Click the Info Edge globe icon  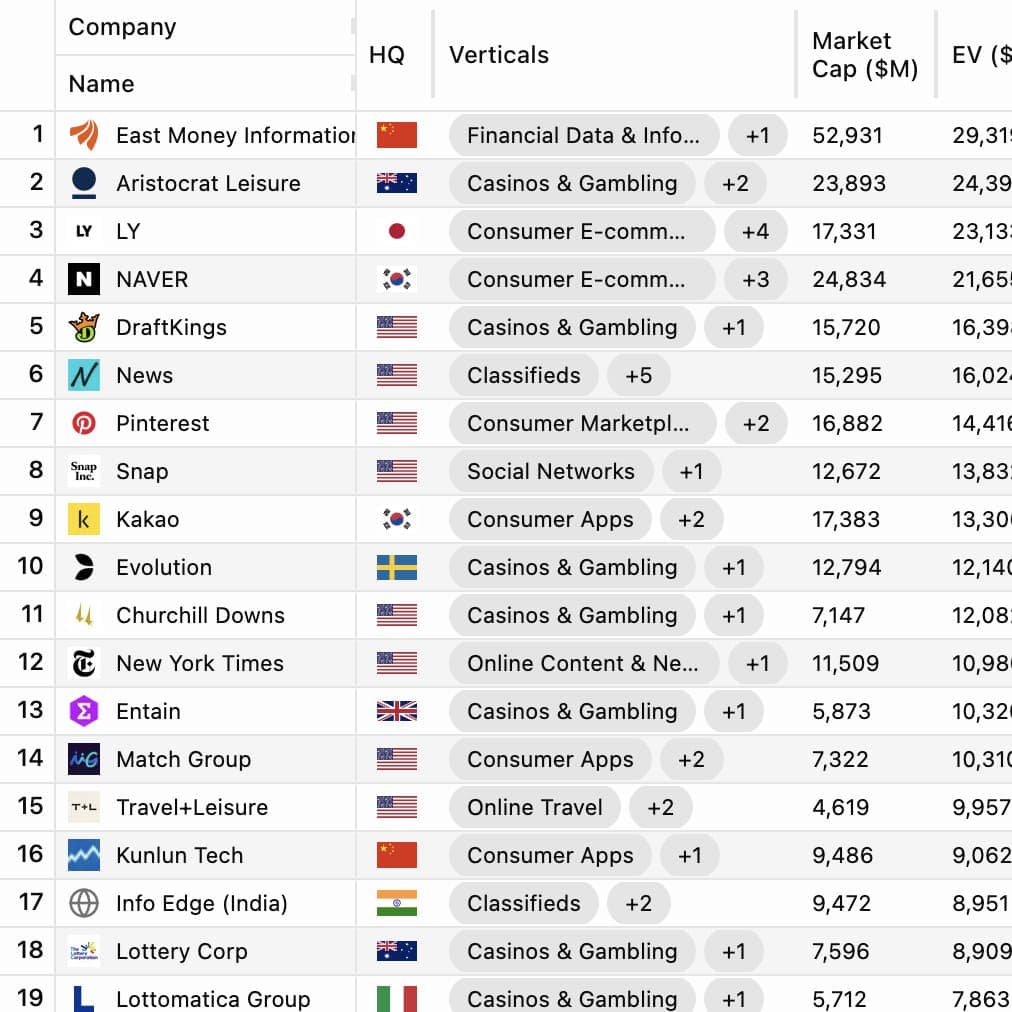pos(84,903)
